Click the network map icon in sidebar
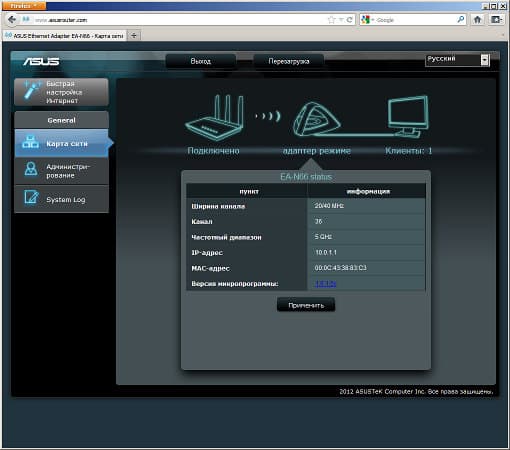510x450 pixels. 30,142
